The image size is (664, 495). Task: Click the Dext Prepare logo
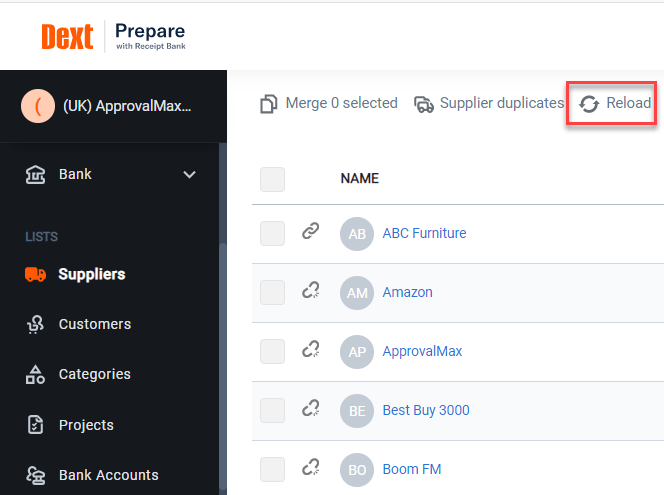coord(113,36)
